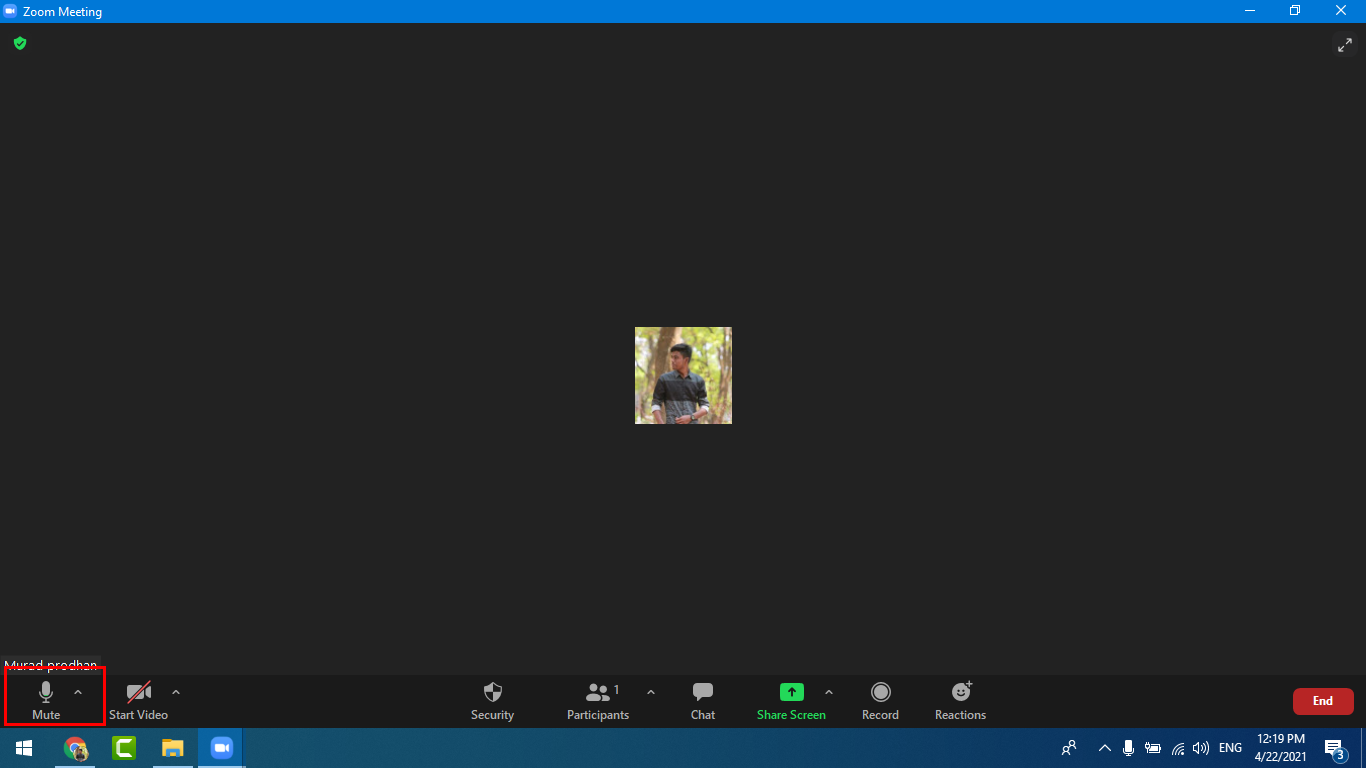1366x768 pixels.
Task: Click the red End meeting button
Action: pyautogui.click(x=1322, y=701)
